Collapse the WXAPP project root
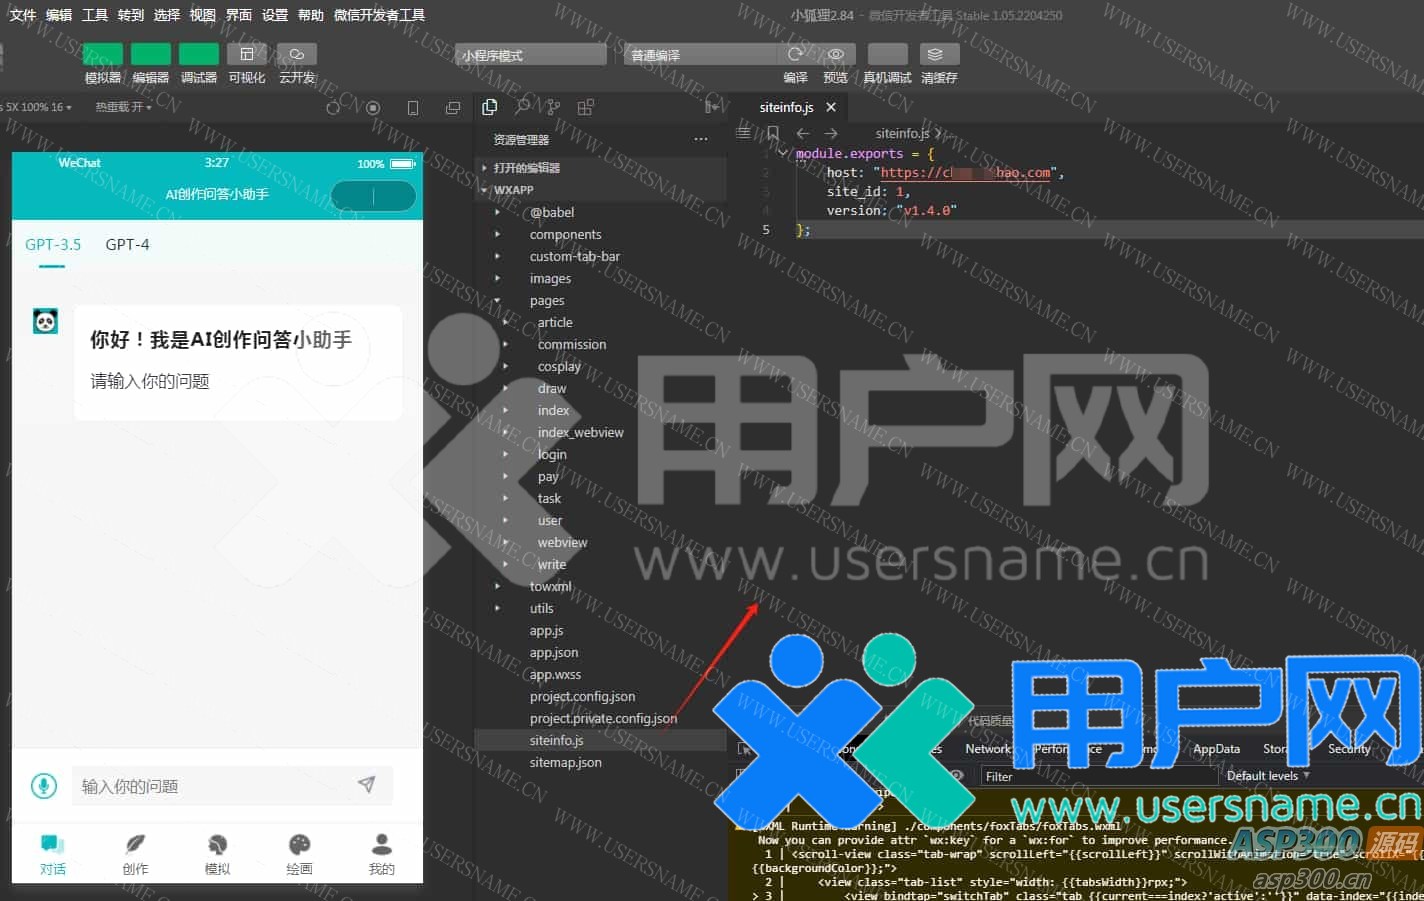The image size is (1424, 901). coord(600,189)
